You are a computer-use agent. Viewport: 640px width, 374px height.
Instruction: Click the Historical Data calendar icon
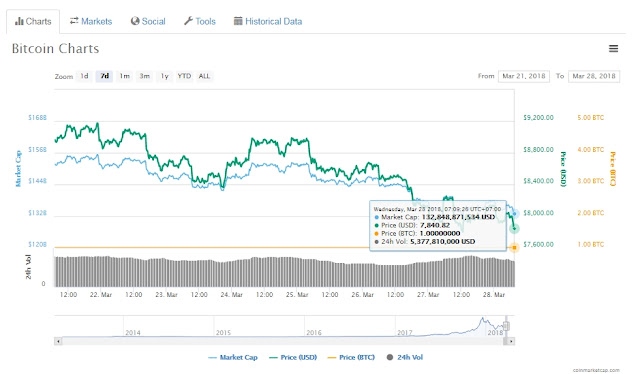click(x=238, y=21)
